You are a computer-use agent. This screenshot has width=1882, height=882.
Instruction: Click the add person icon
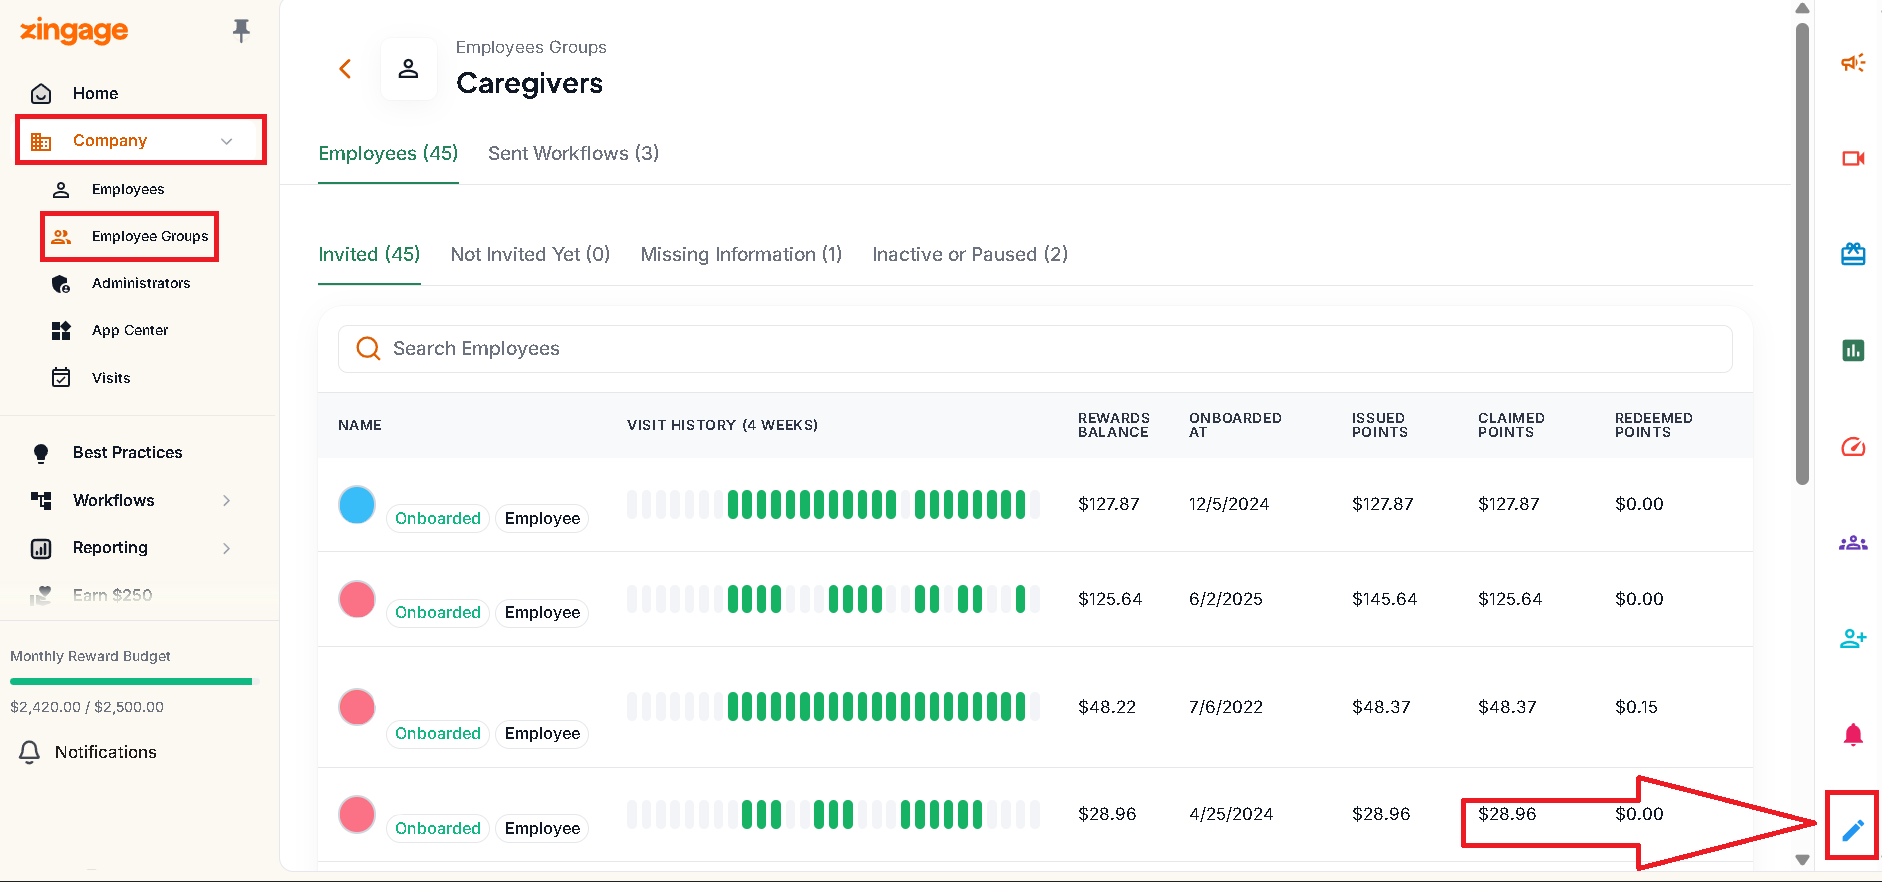click(x=1853, y=638)
